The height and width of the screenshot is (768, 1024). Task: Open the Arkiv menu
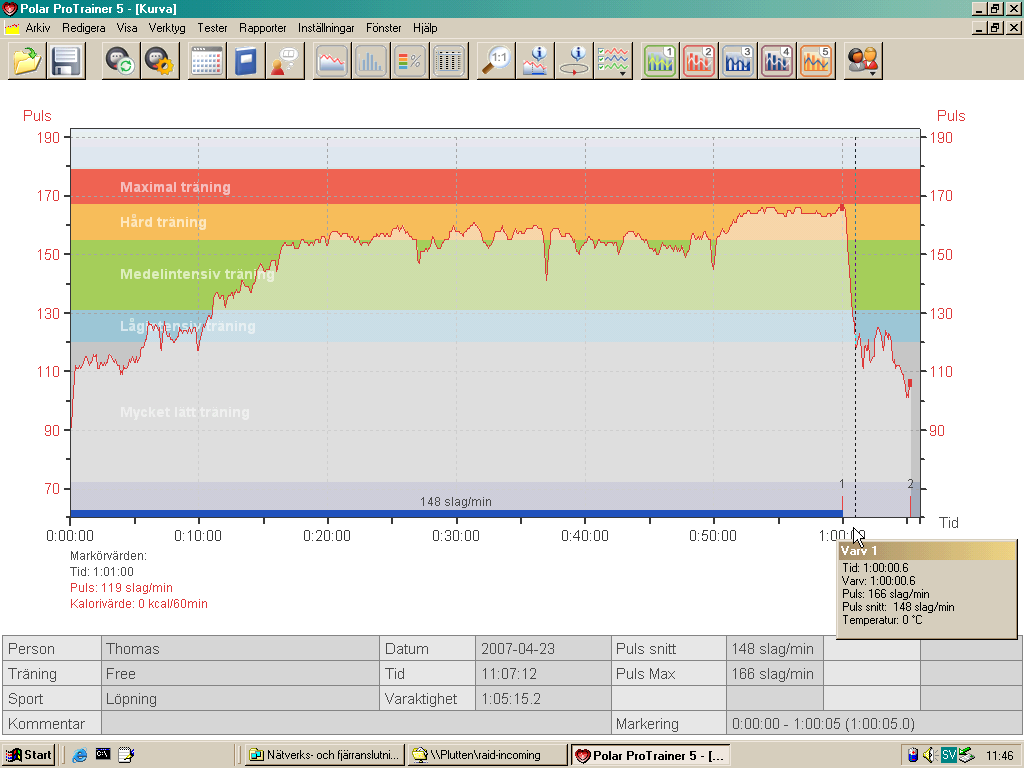(x=38, y=28)
